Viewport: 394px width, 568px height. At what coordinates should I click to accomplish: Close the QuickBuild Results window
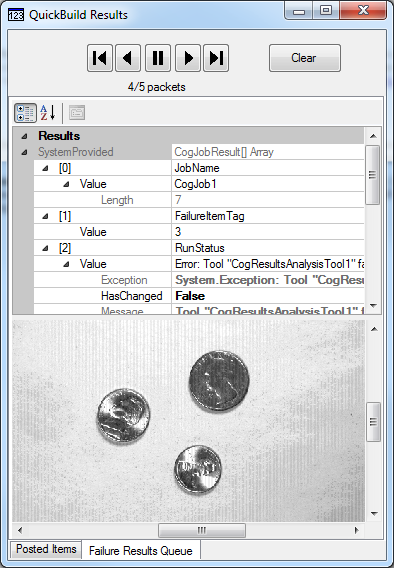pos(363,11)
